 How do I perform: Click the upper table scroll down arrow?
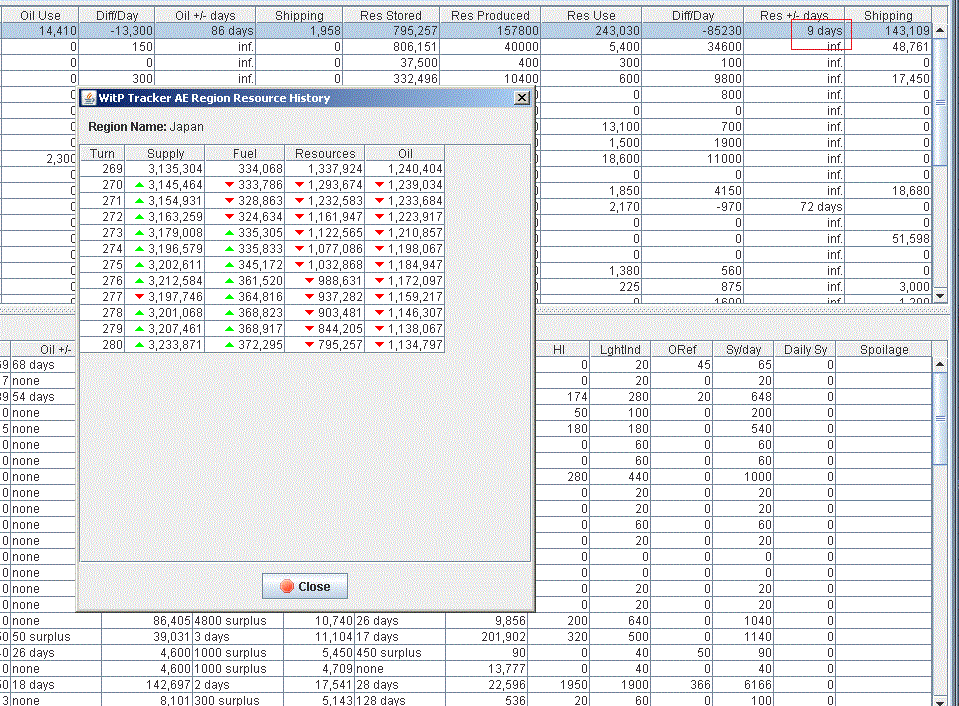[x=940, y=295]
